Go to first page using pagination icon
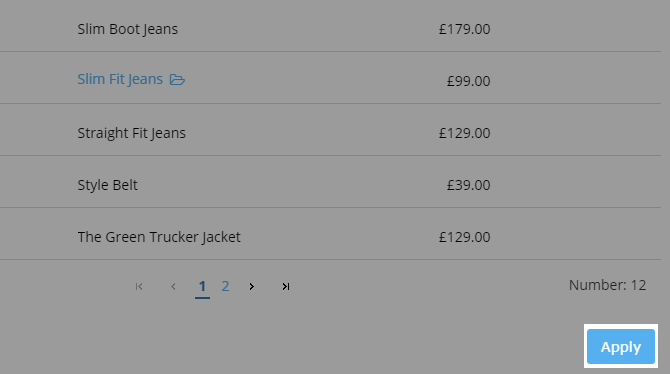 139,286
